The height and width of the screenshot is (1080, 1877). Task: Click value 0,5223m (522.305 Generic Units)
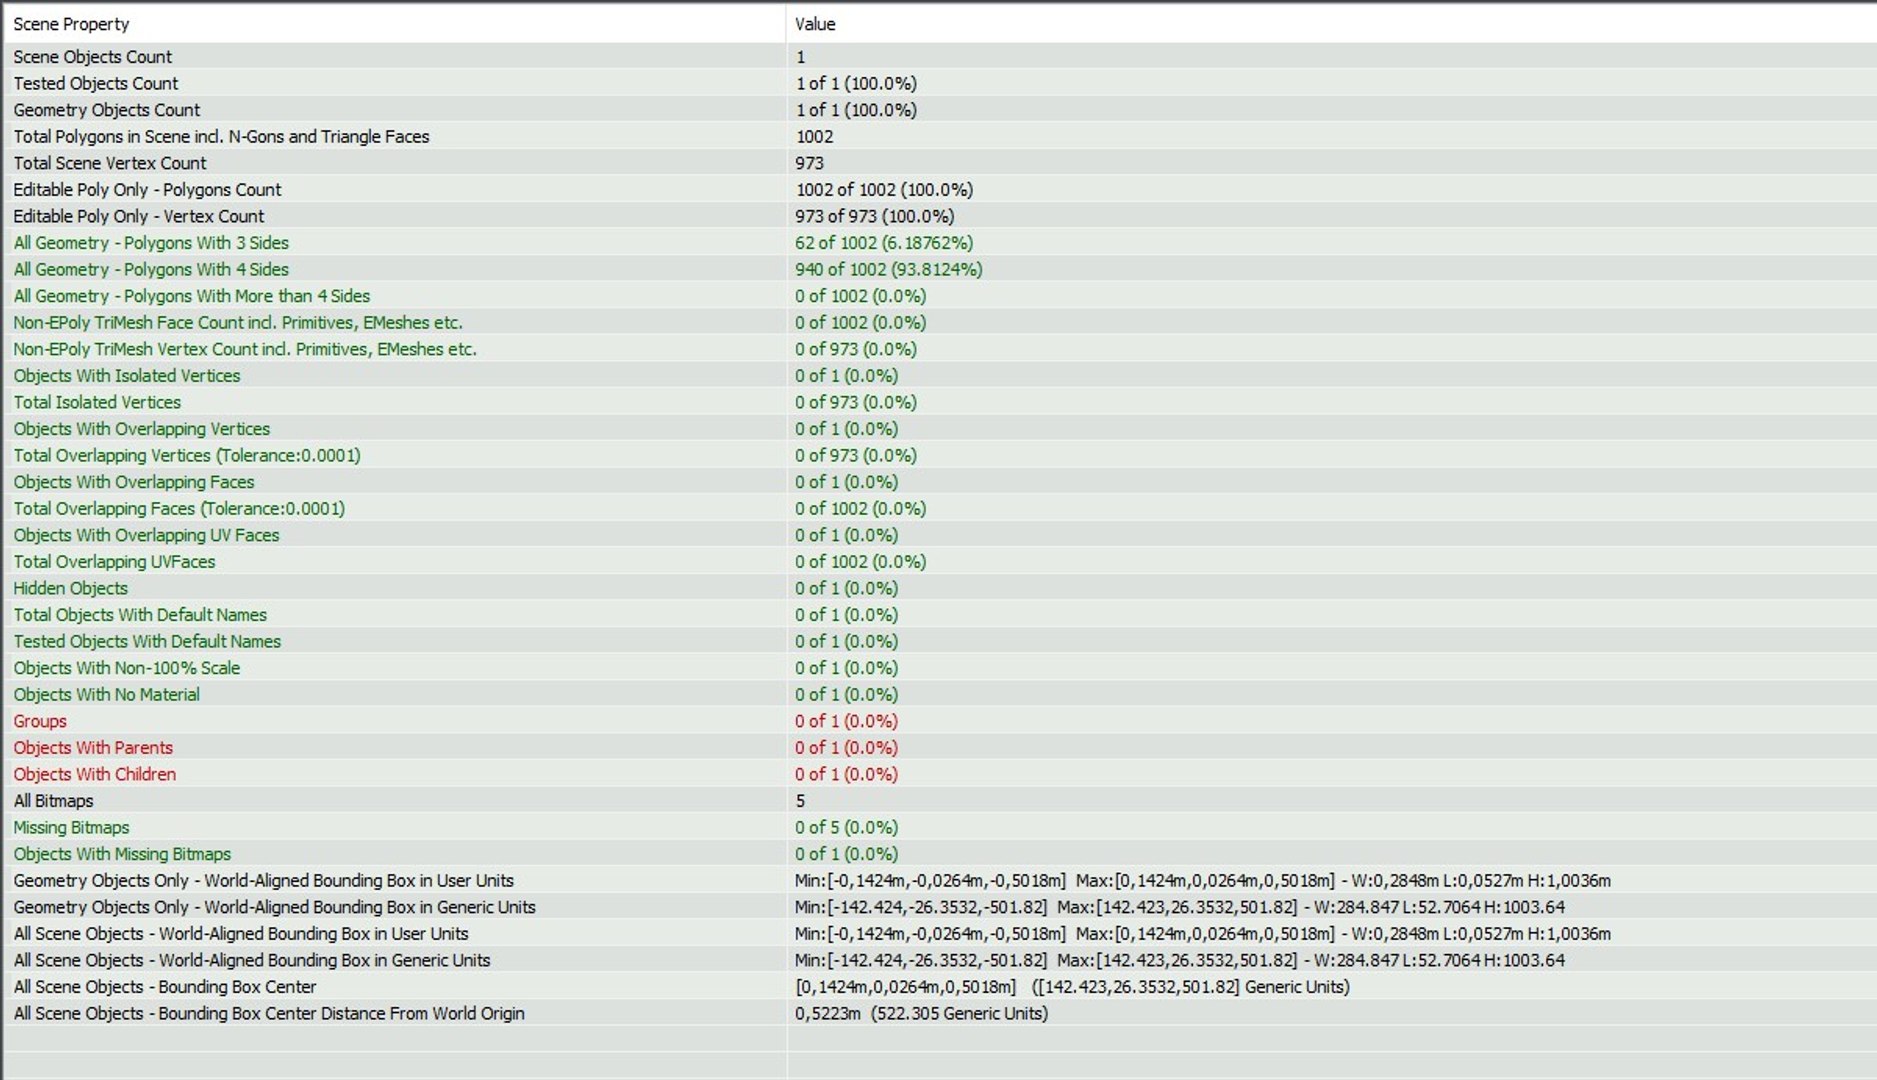921,1014
